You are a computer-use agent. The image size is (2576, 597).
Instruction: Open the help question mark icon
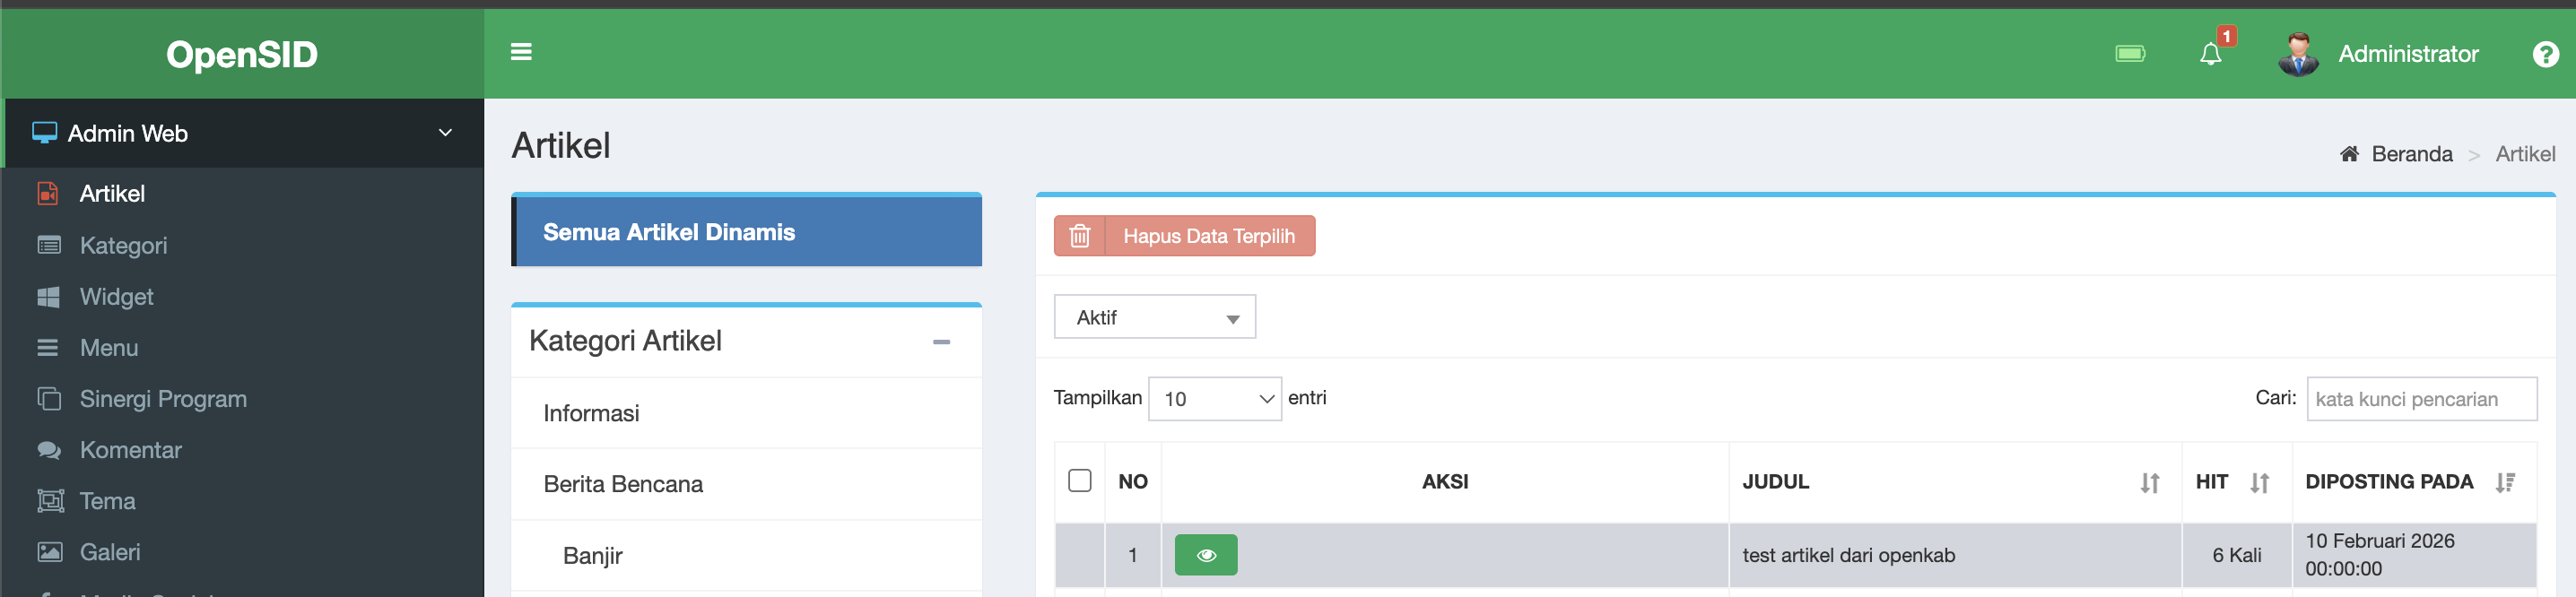pos(2545,54)
